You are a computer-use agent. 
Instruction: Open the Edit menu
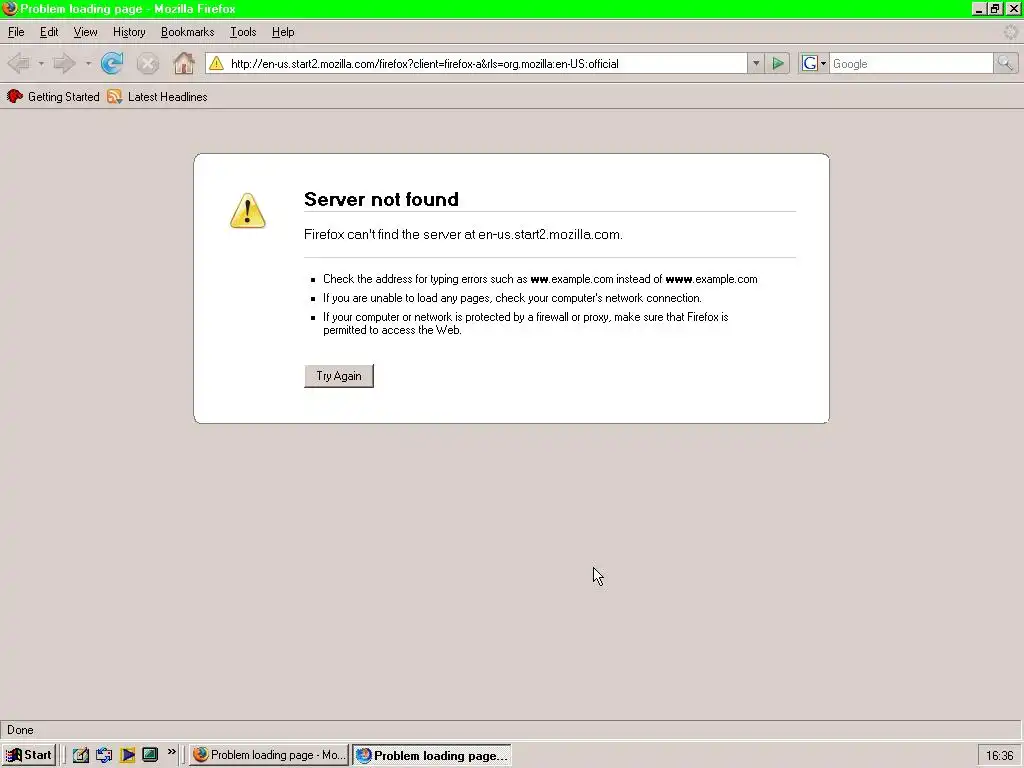(x=49, y=32)
